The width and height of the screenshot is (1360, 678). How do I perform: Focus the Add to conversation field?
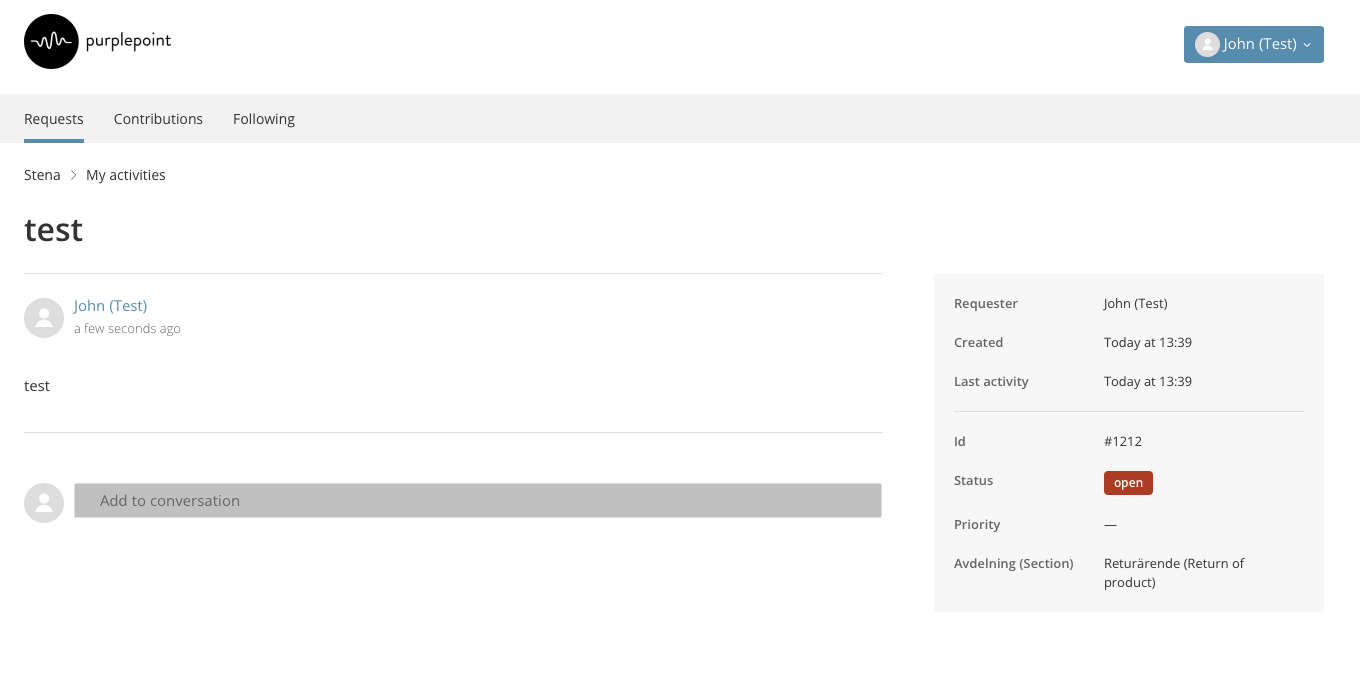pyautogui.click(x=478, y=501)
